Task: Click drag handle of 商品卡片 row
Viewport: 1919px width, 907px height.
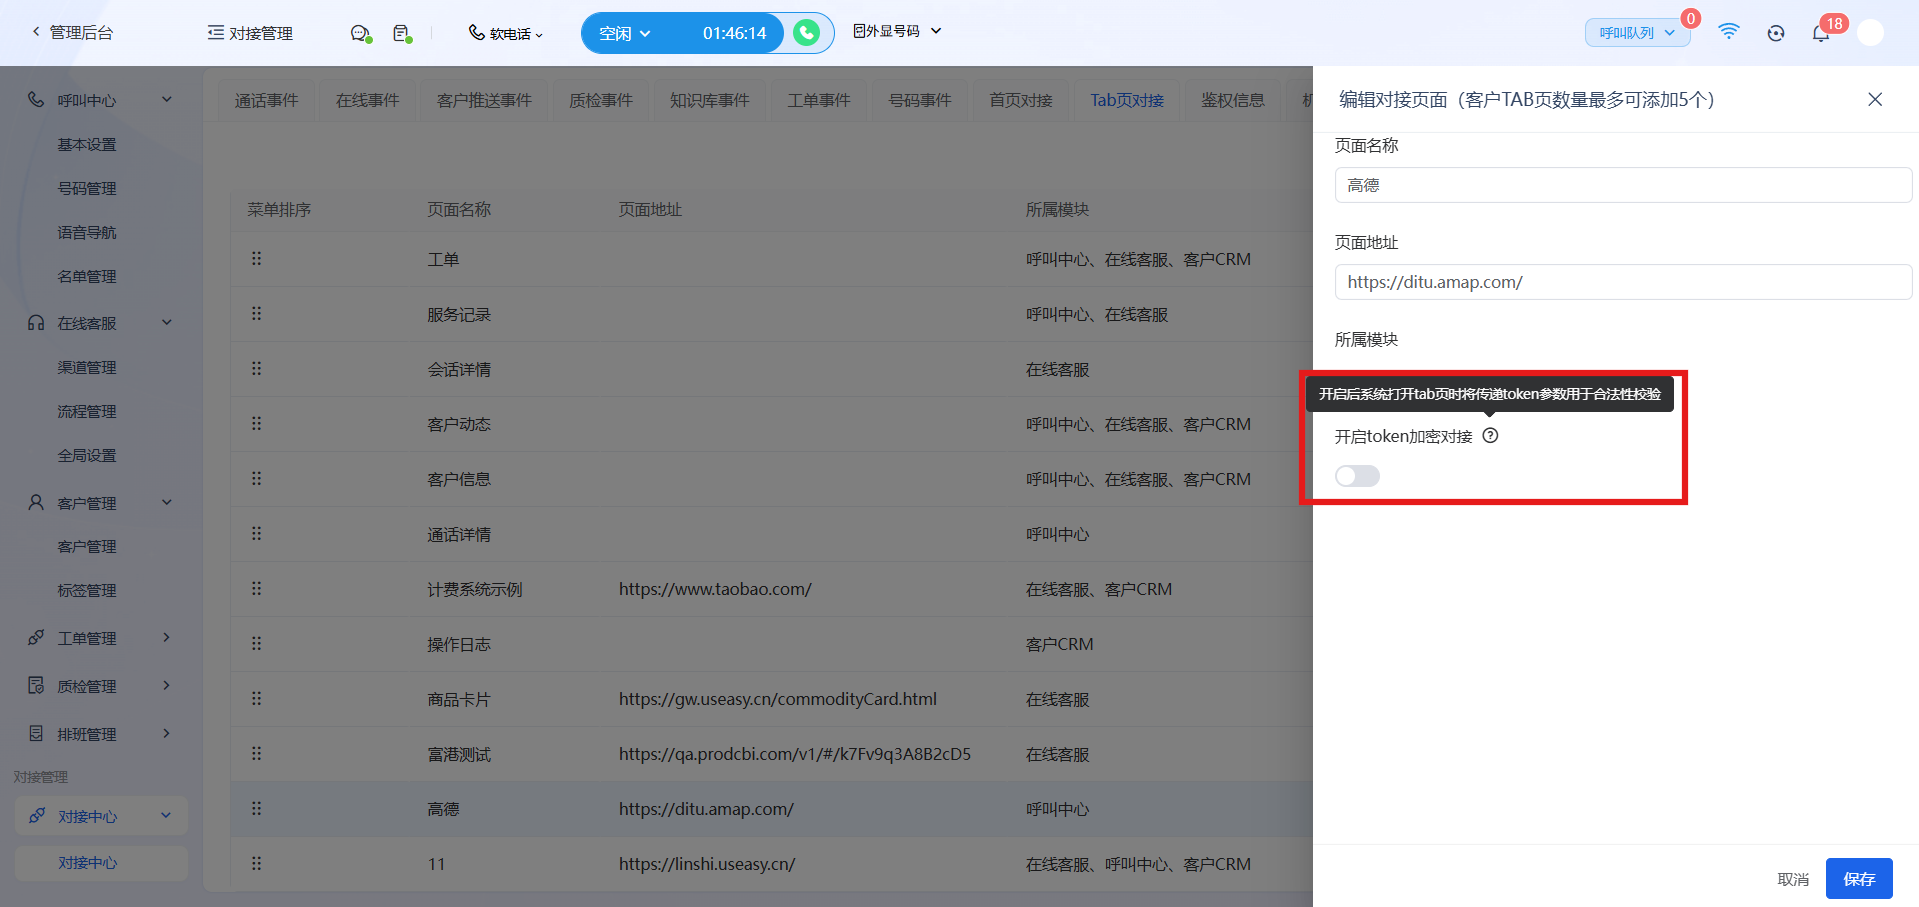Action: click(x=257, y=699)
